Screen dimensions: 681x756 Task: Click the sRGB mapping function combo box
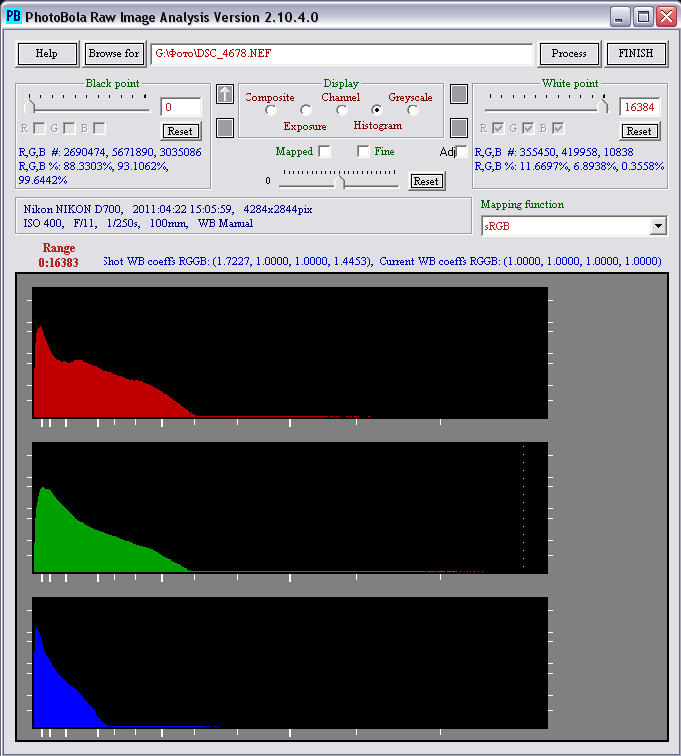click(x=574, y=226)
